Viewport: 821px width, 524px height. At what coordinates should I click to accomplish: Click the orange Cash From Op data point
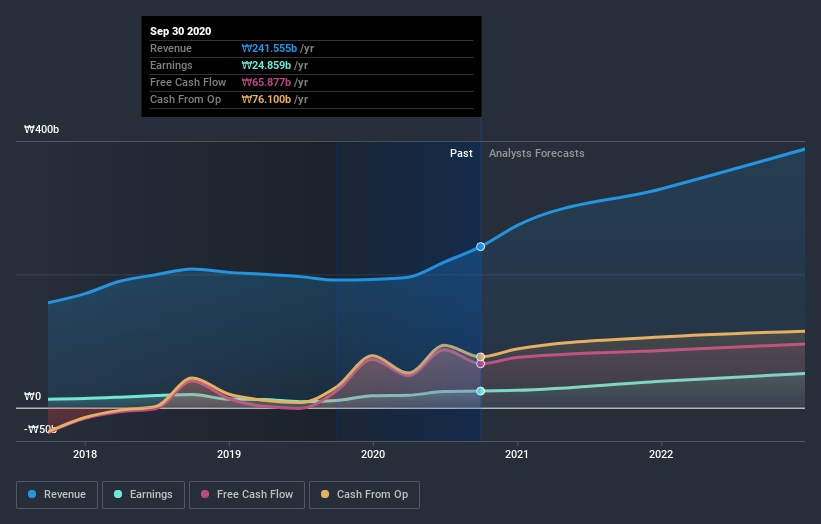(x=480, y=357)
